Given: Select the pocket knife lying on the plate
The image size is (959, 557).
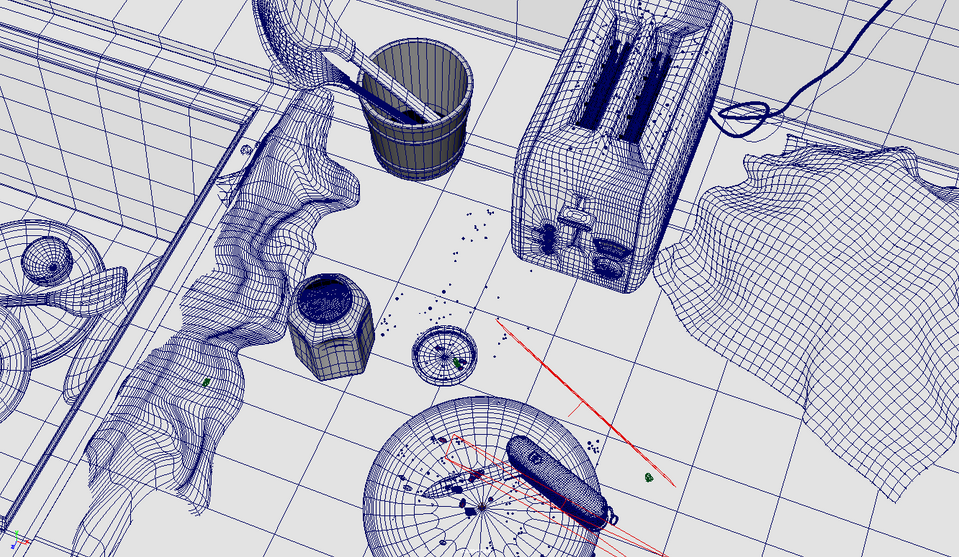Looking at the screenshot, I should (x=557, y=482).
